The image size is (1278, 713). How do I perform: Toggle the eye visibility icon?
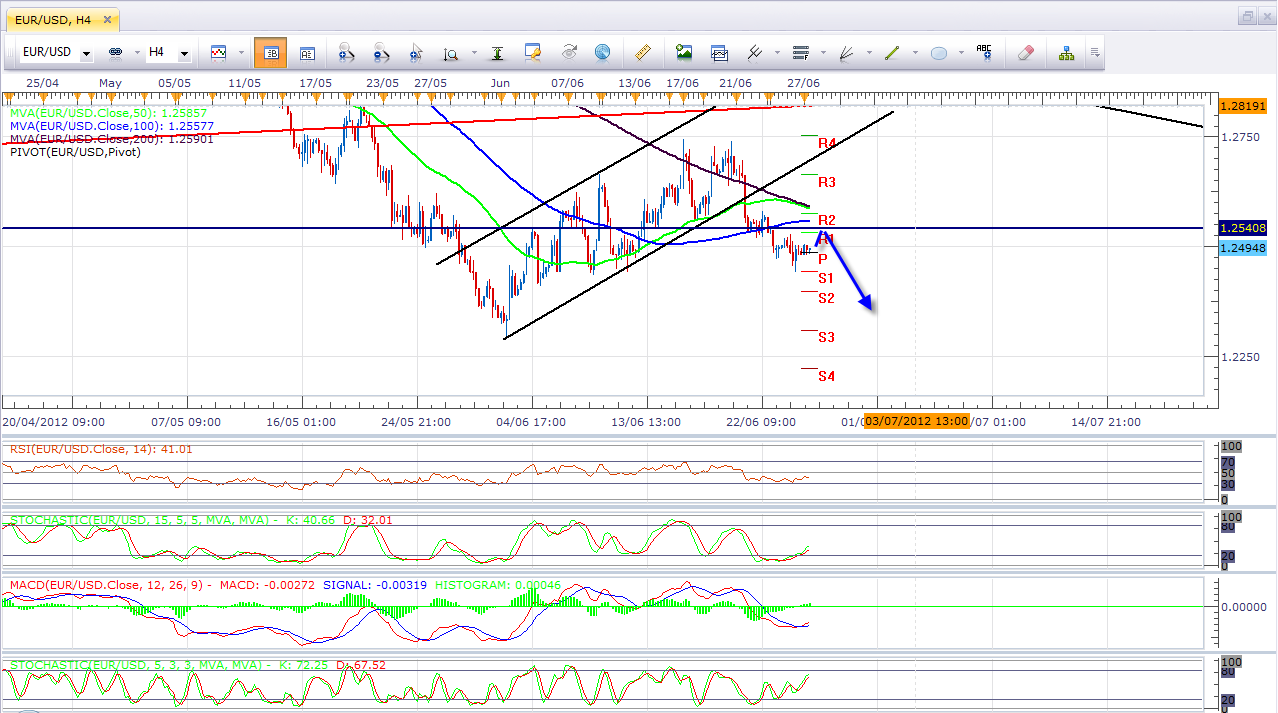coord(569,52)
